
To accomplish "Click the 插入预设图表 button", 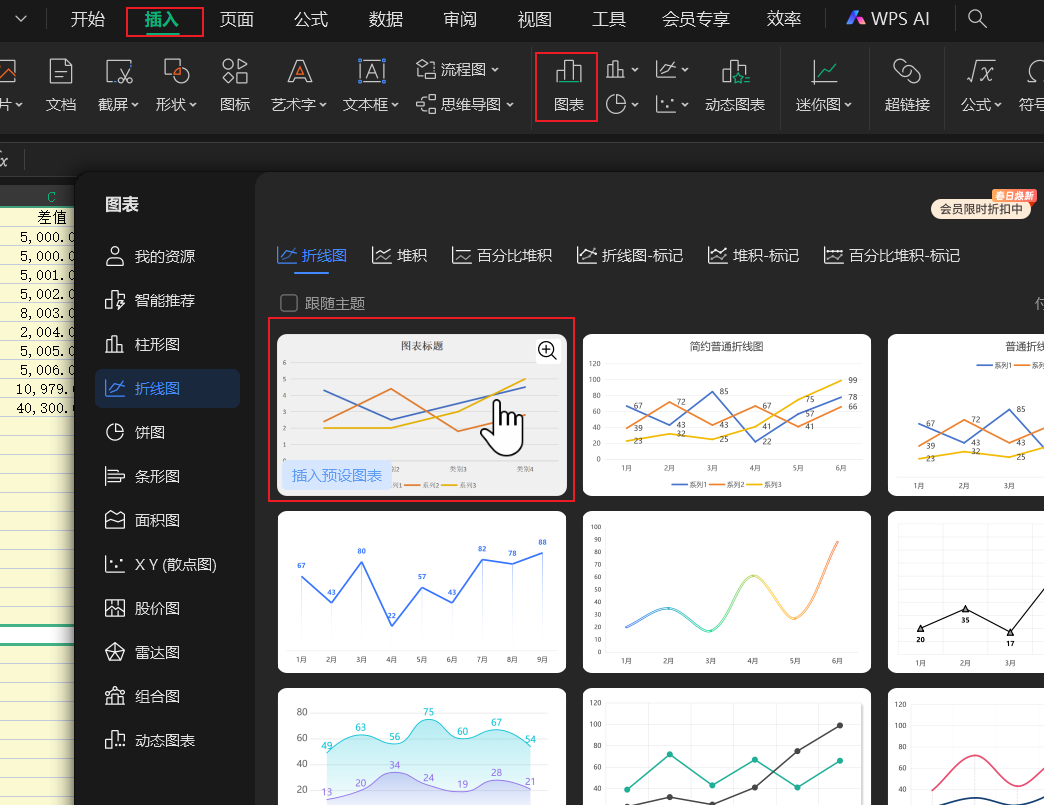I will coord(337,475).
